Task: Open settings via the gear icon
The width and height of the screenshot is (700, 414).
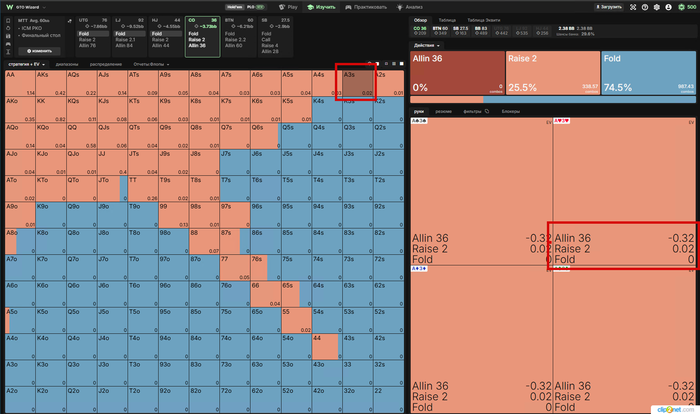Action: click(656, 7)
